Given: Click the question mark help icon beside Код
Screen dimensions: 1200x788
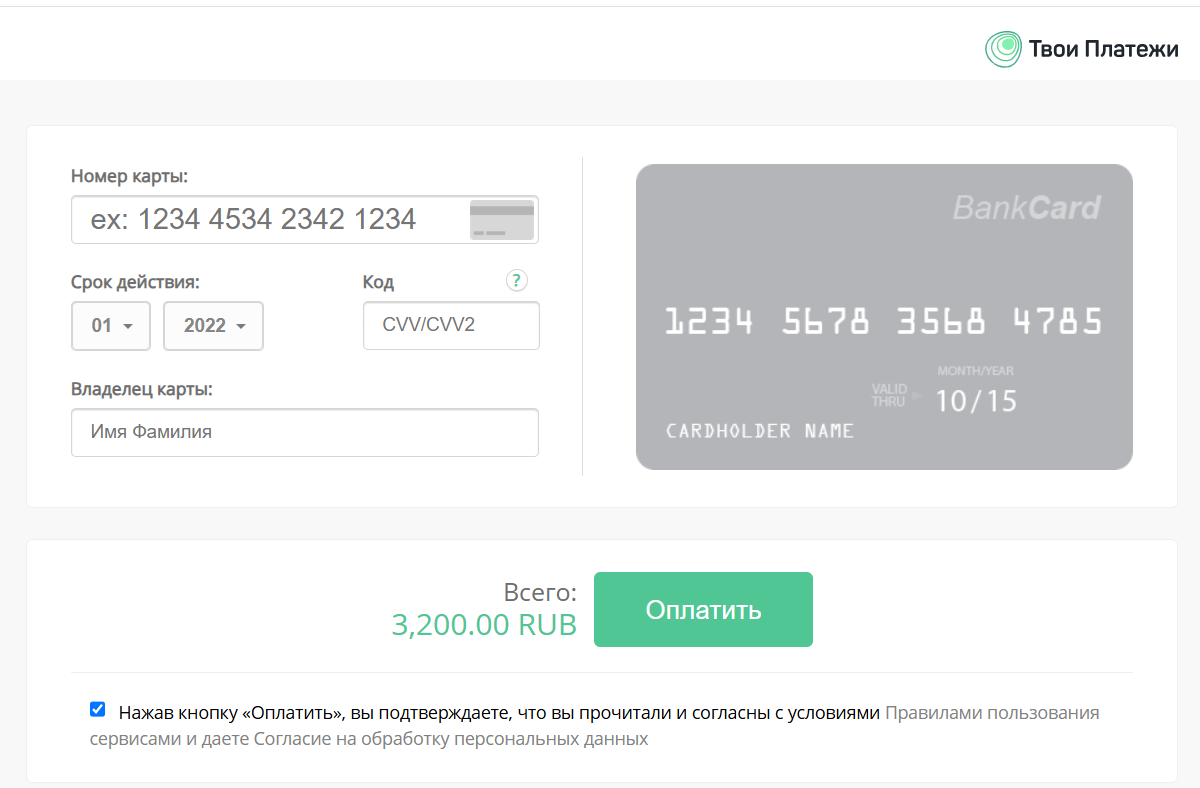Looking at the screenshot, I should click(x=516, y=280).
